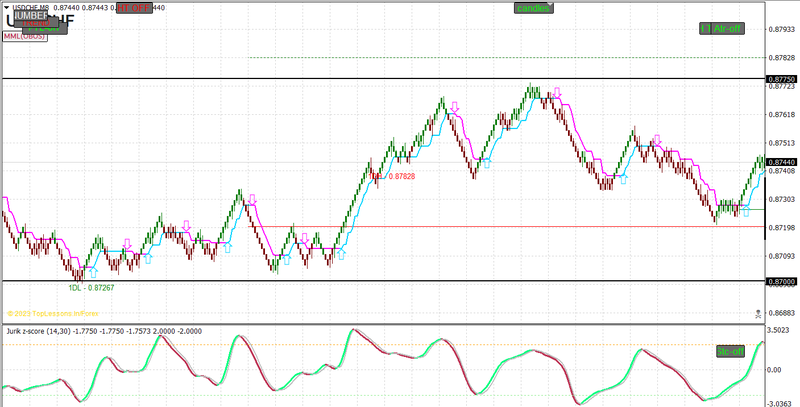Click the 0.86883 price scale value

coord(782,312)
